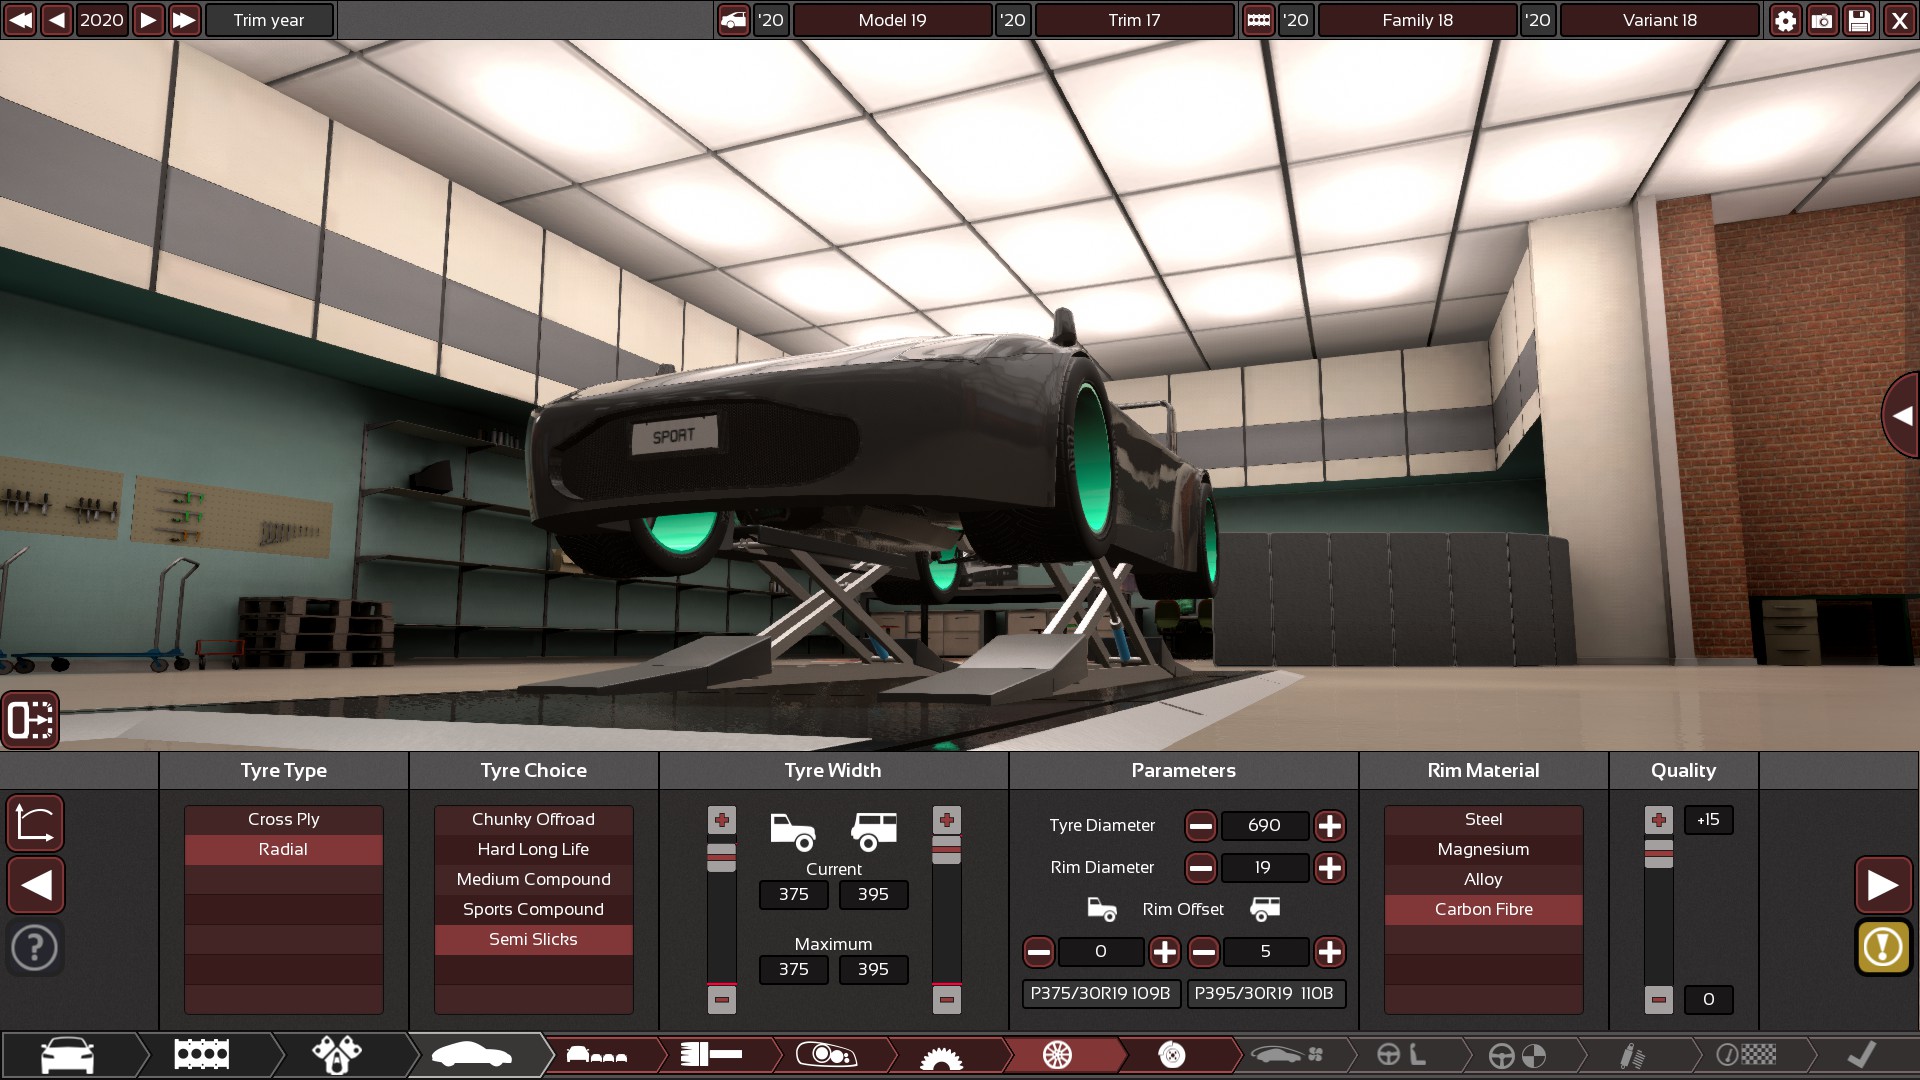Decrease front tyre width with minus
Screen dimensions: 1920x1080
721,998
